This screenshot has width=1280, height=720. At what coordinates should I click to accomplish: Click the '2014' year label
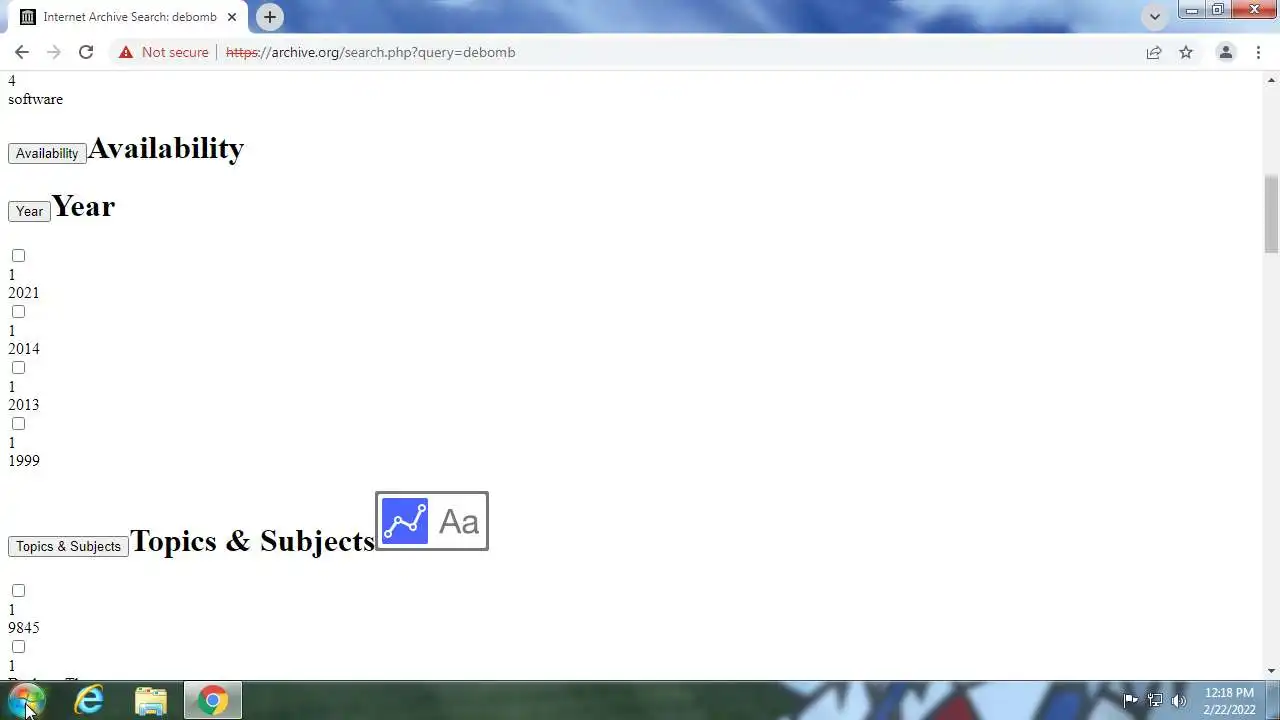tap(24, 349)
